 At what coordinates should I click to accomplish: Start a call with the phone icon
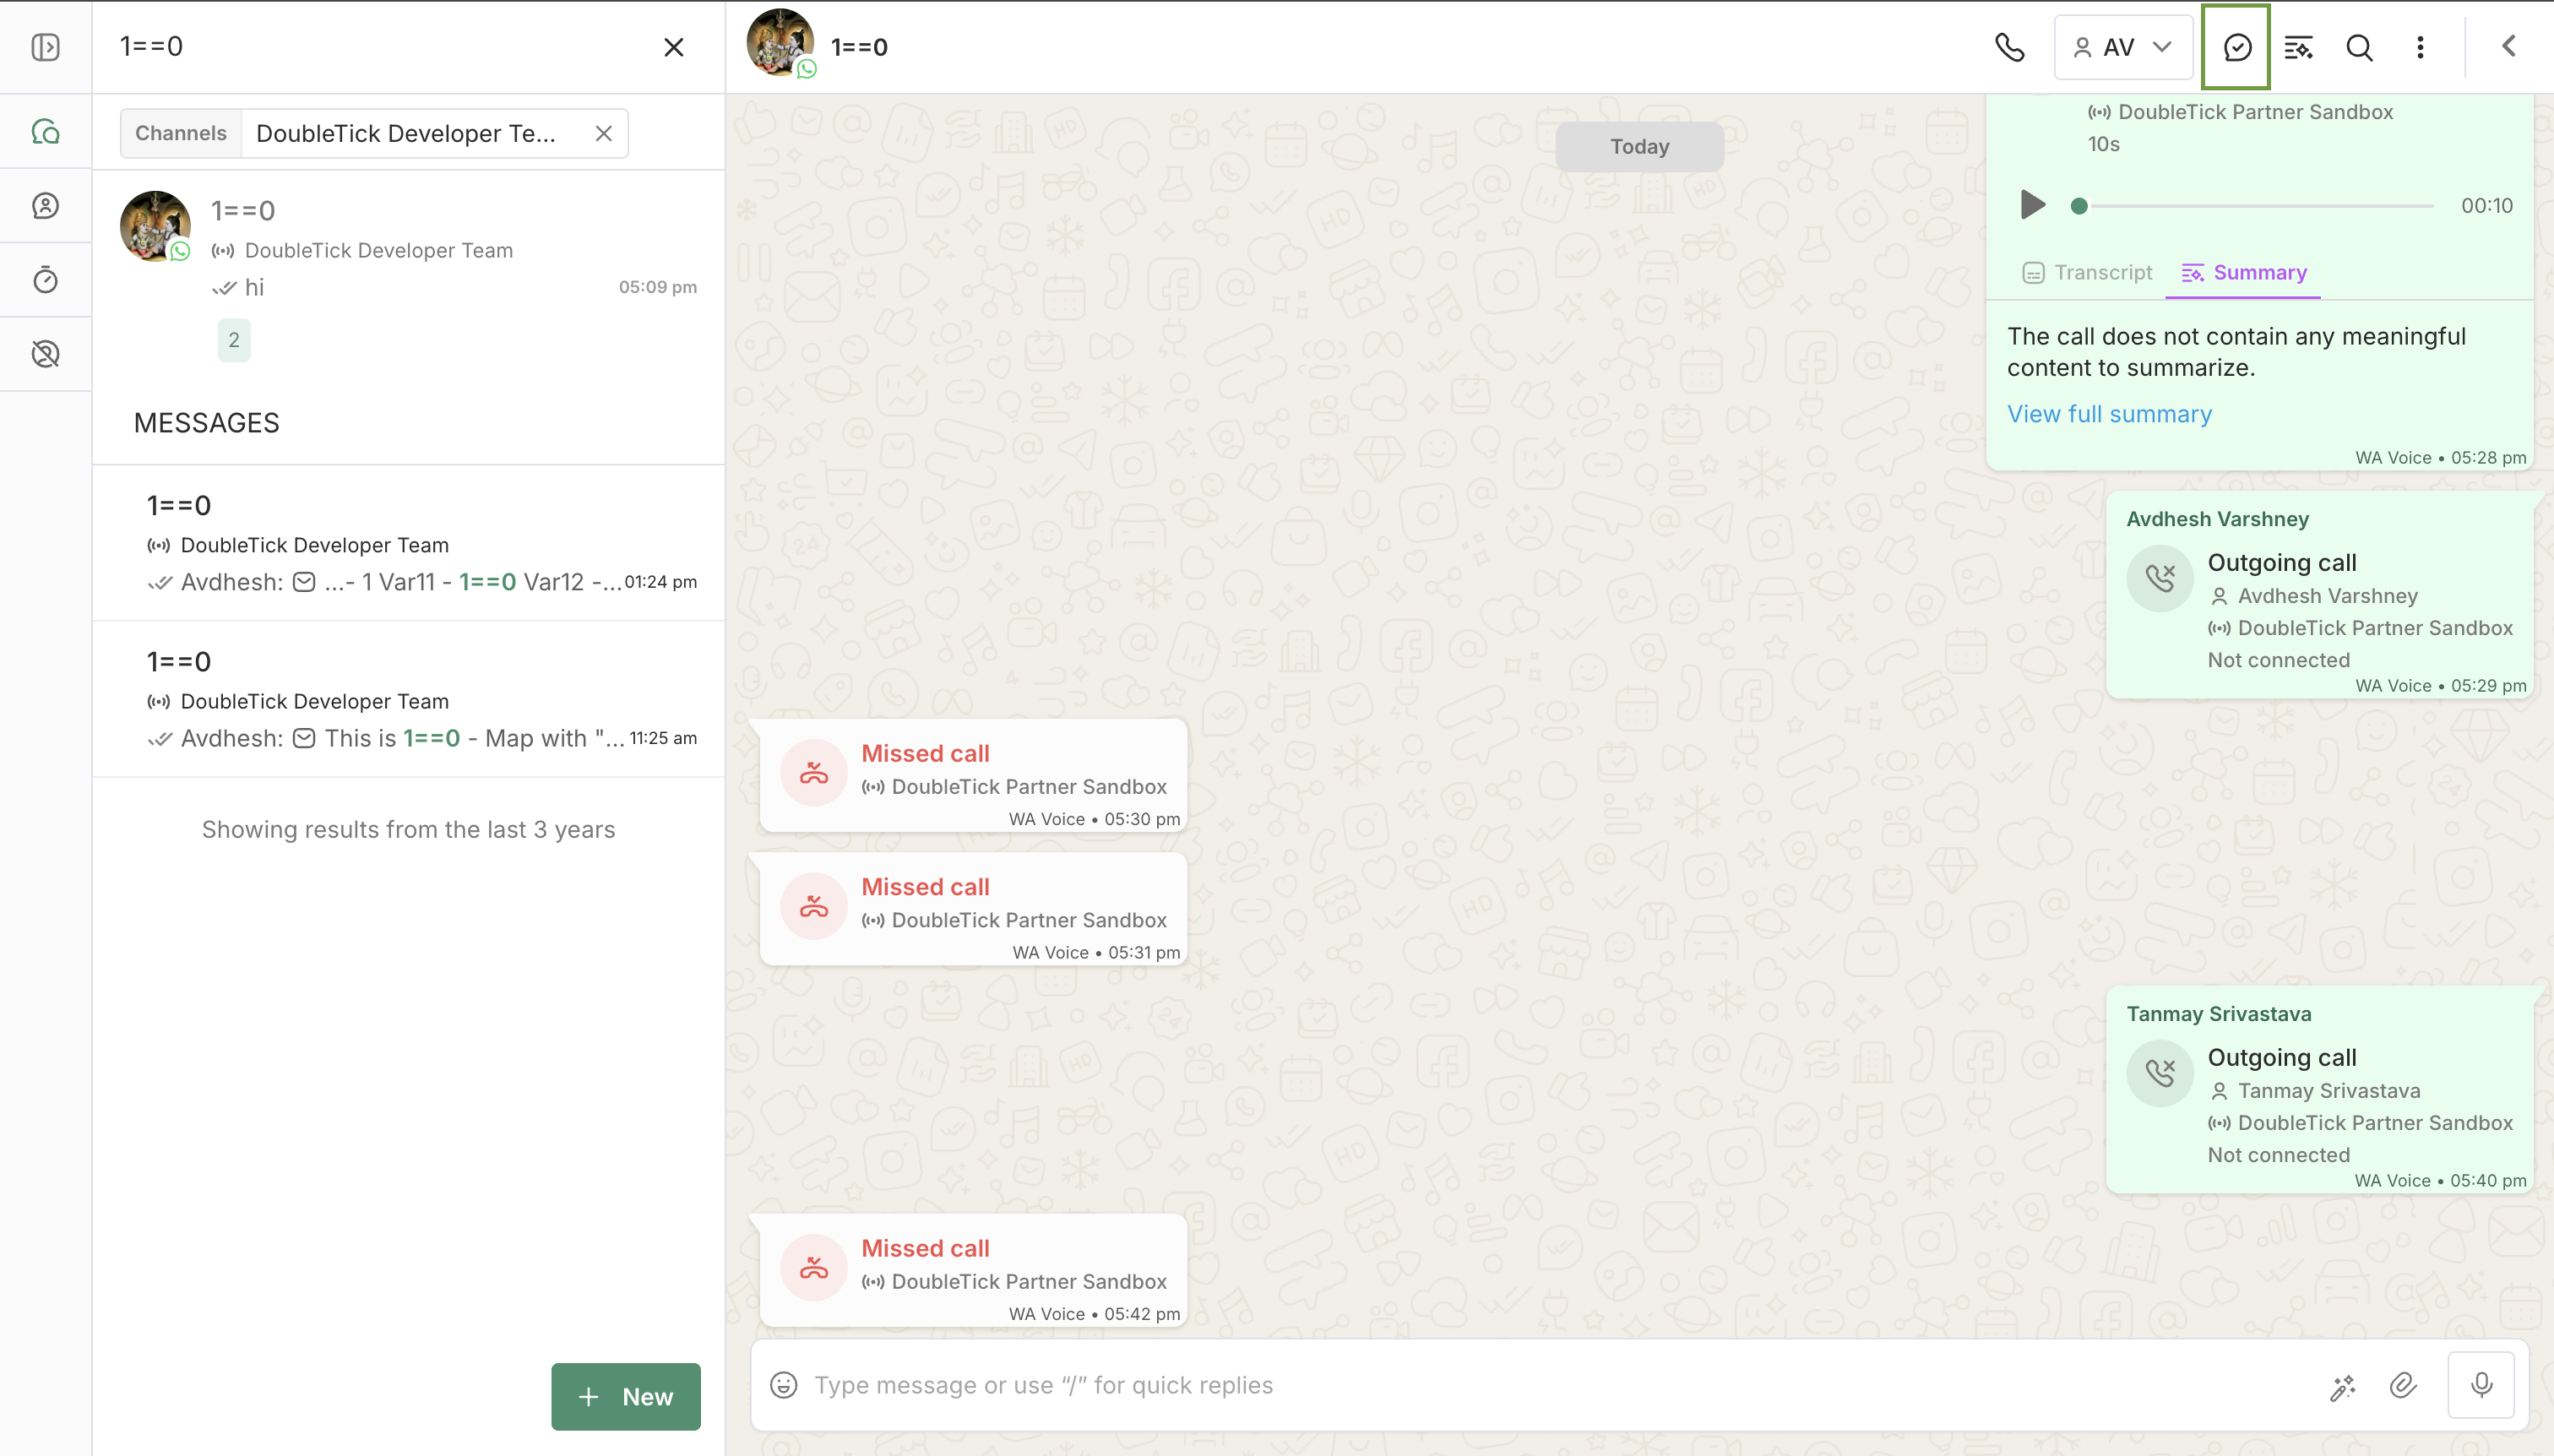coord(2009,47)
